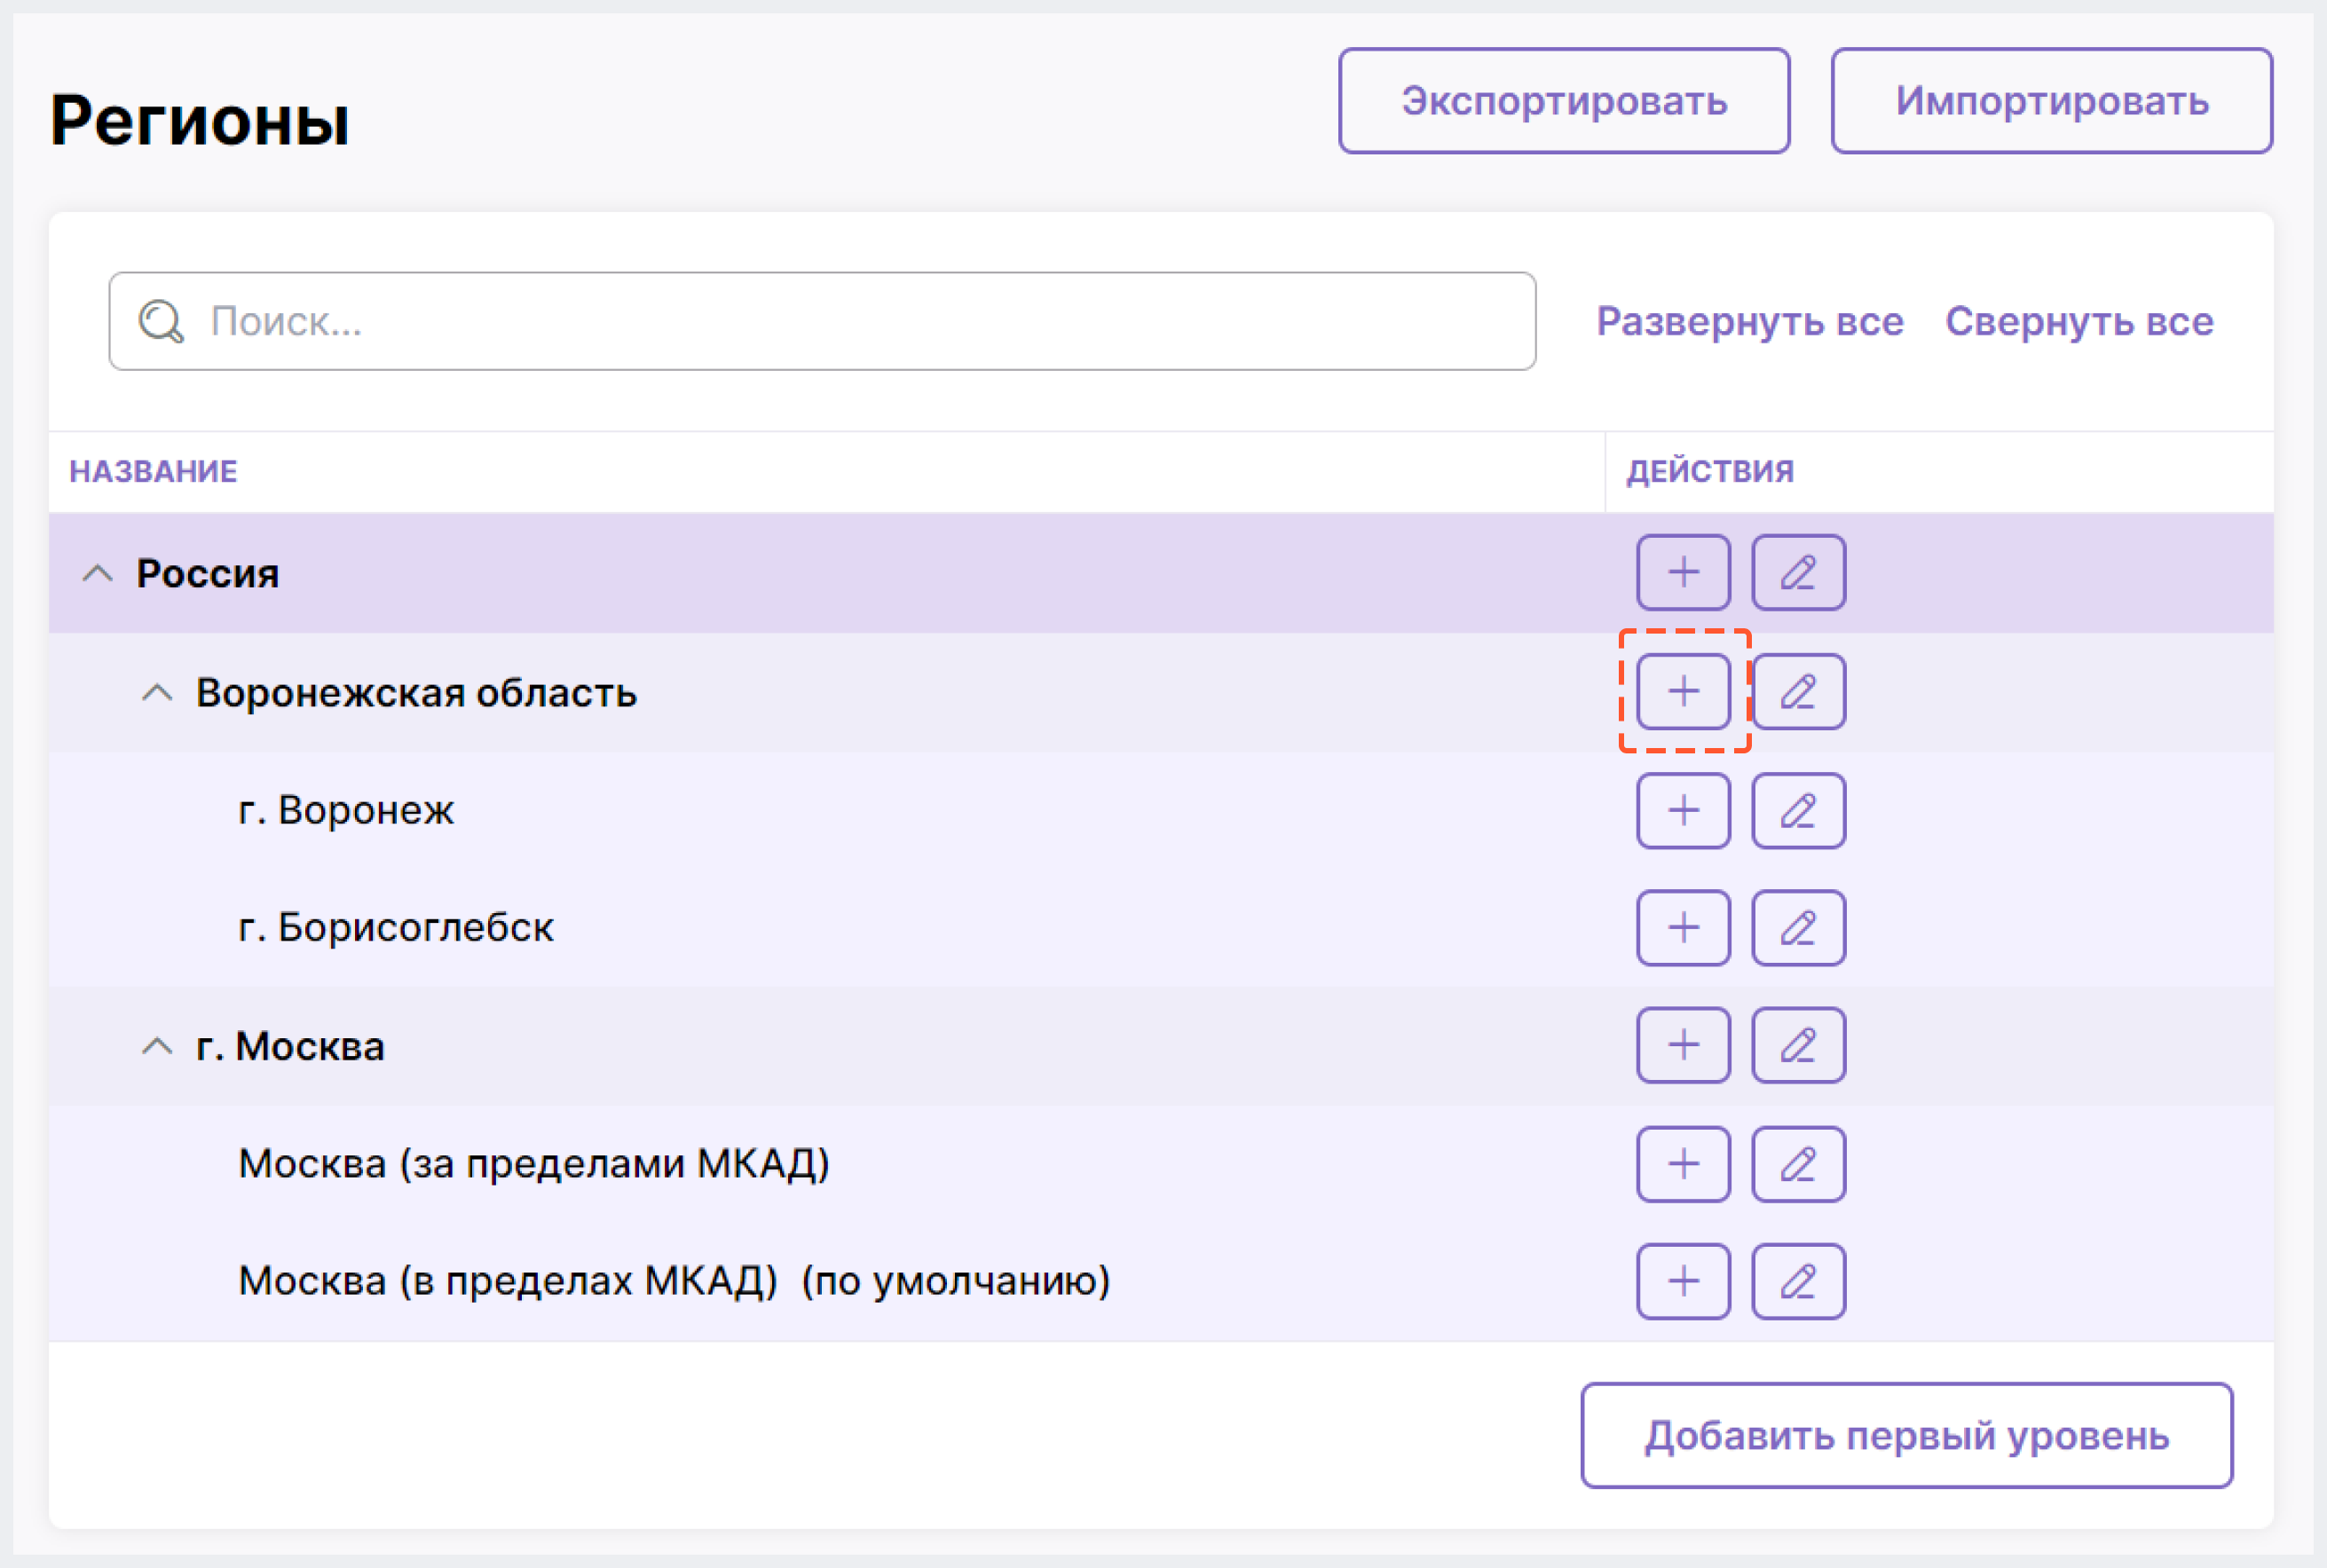This screenshot has height=1568, width=2327.
Task: Edit Воронежская область with the pencil icon
Action: [1798, 691]
